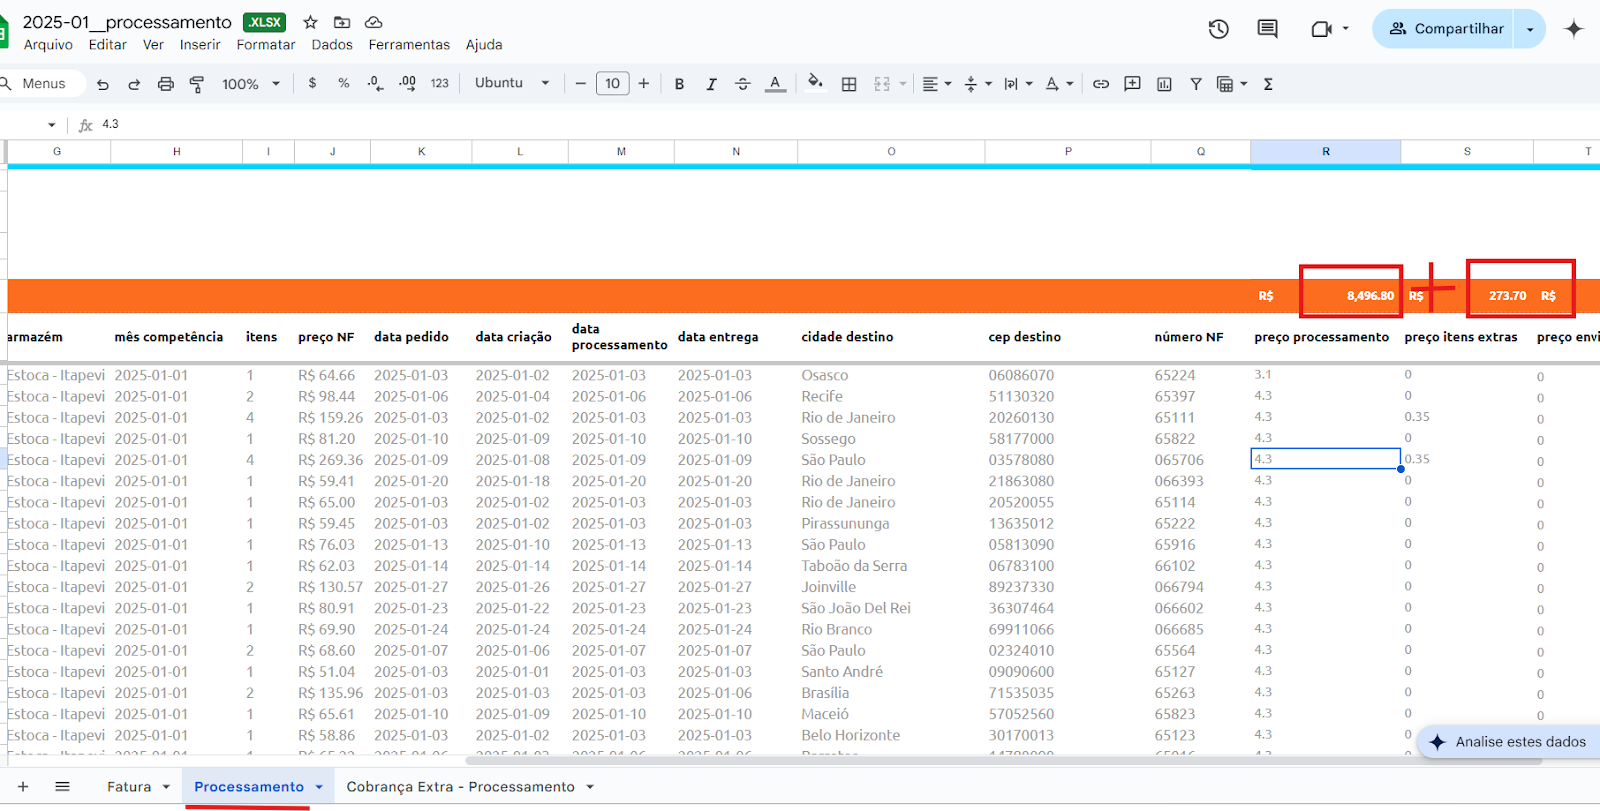Click the Insert link icon
Viewport: 1600px width, 811px height.
click(x=1101, y=84)
